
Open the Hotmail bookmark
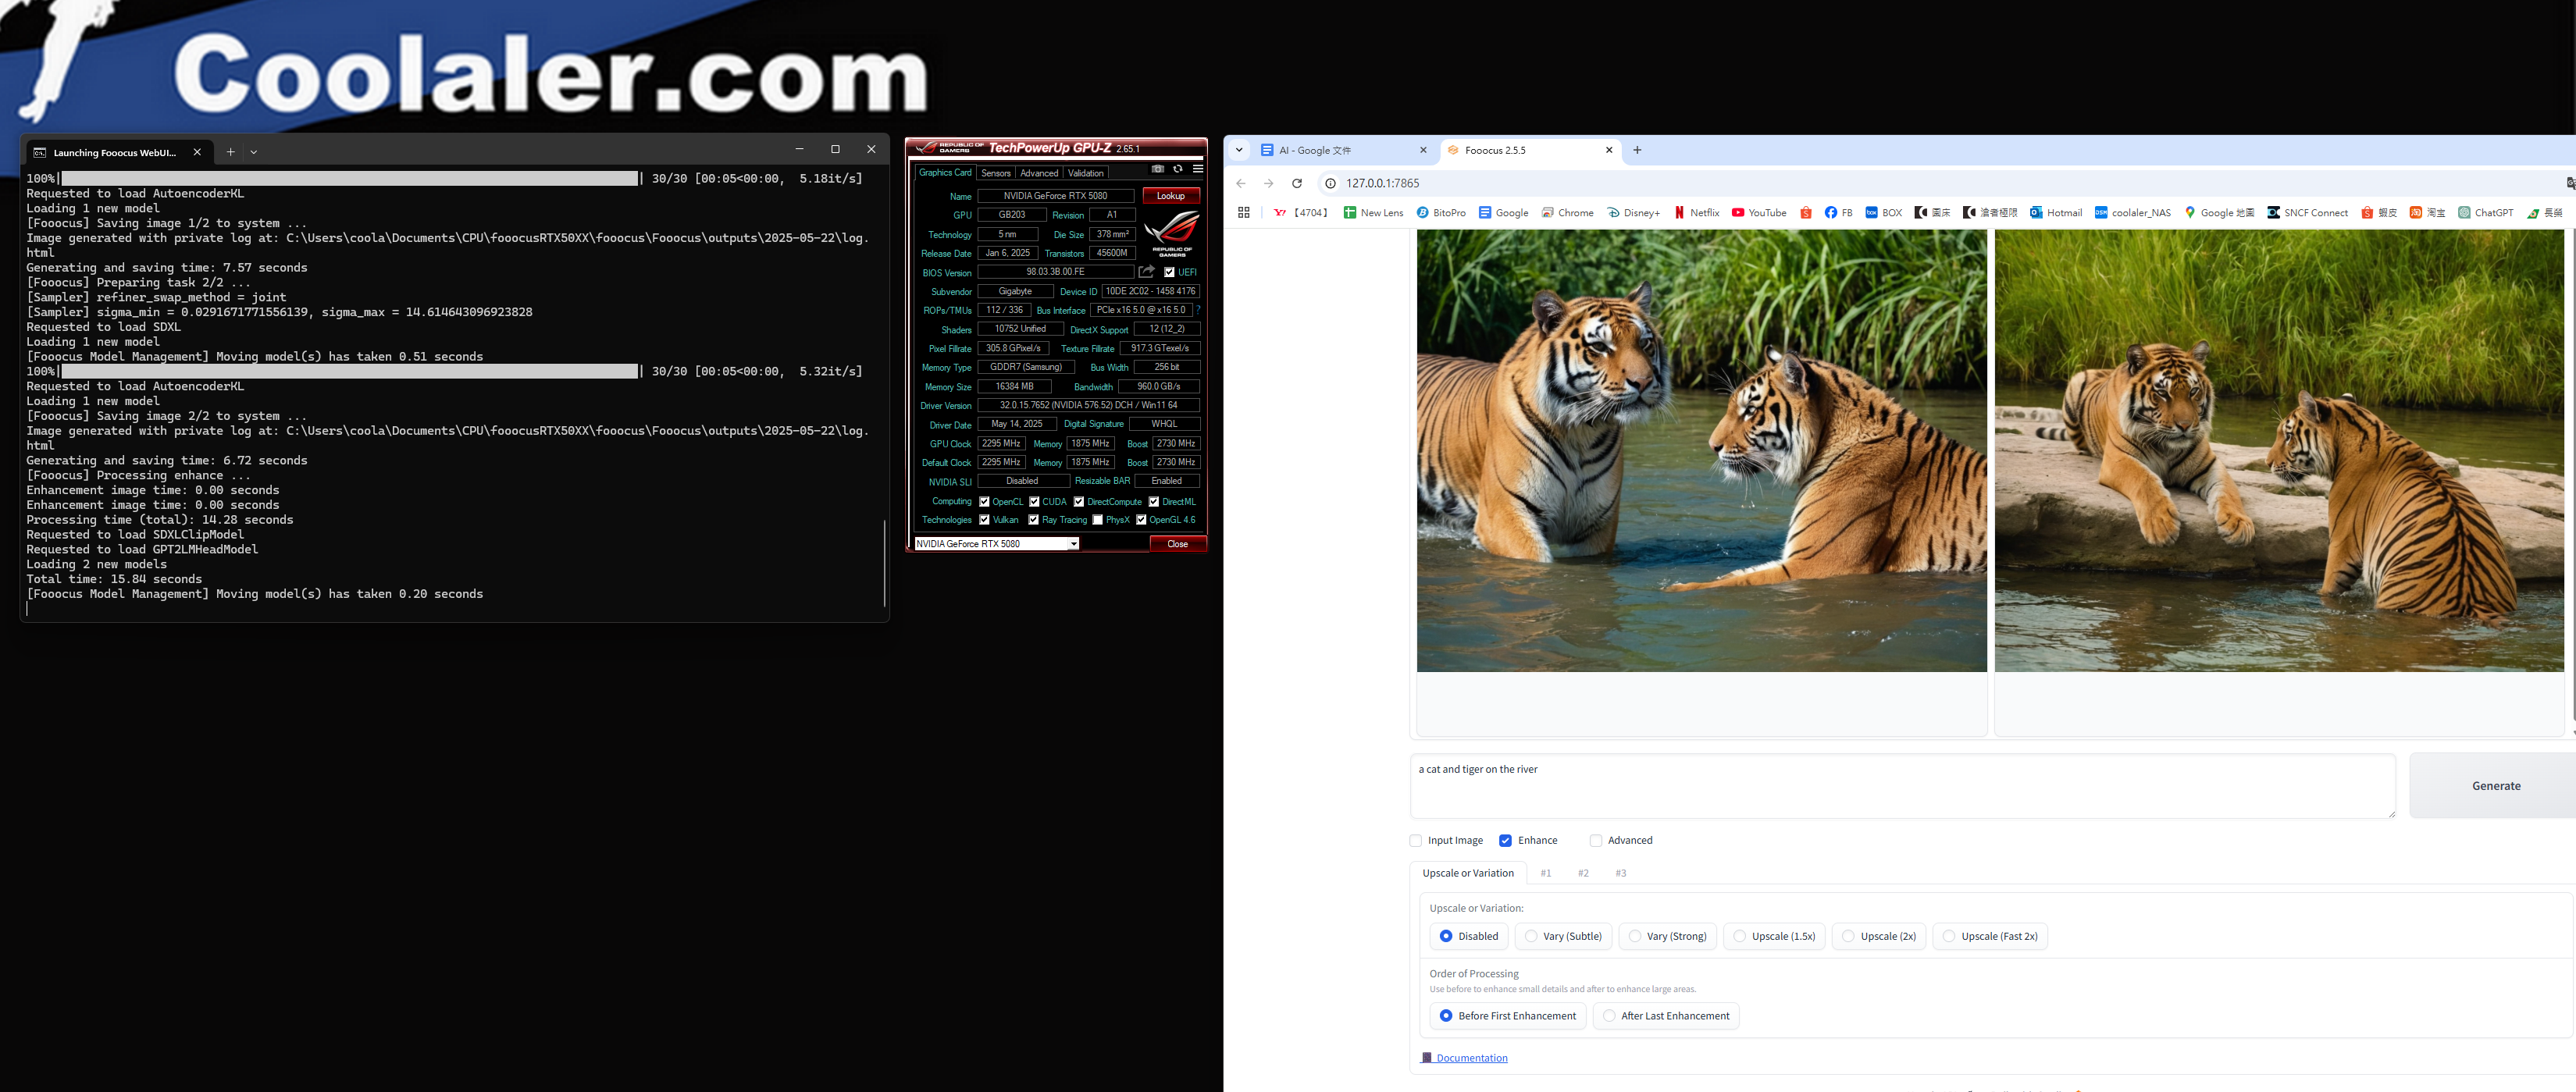pyautogui.click(x=2055, y=213)
